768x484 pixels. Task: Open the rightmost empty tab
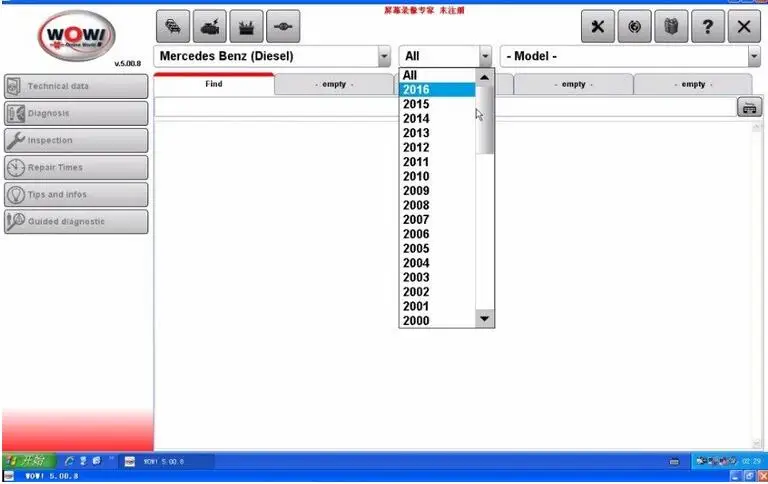coord(693,84)
